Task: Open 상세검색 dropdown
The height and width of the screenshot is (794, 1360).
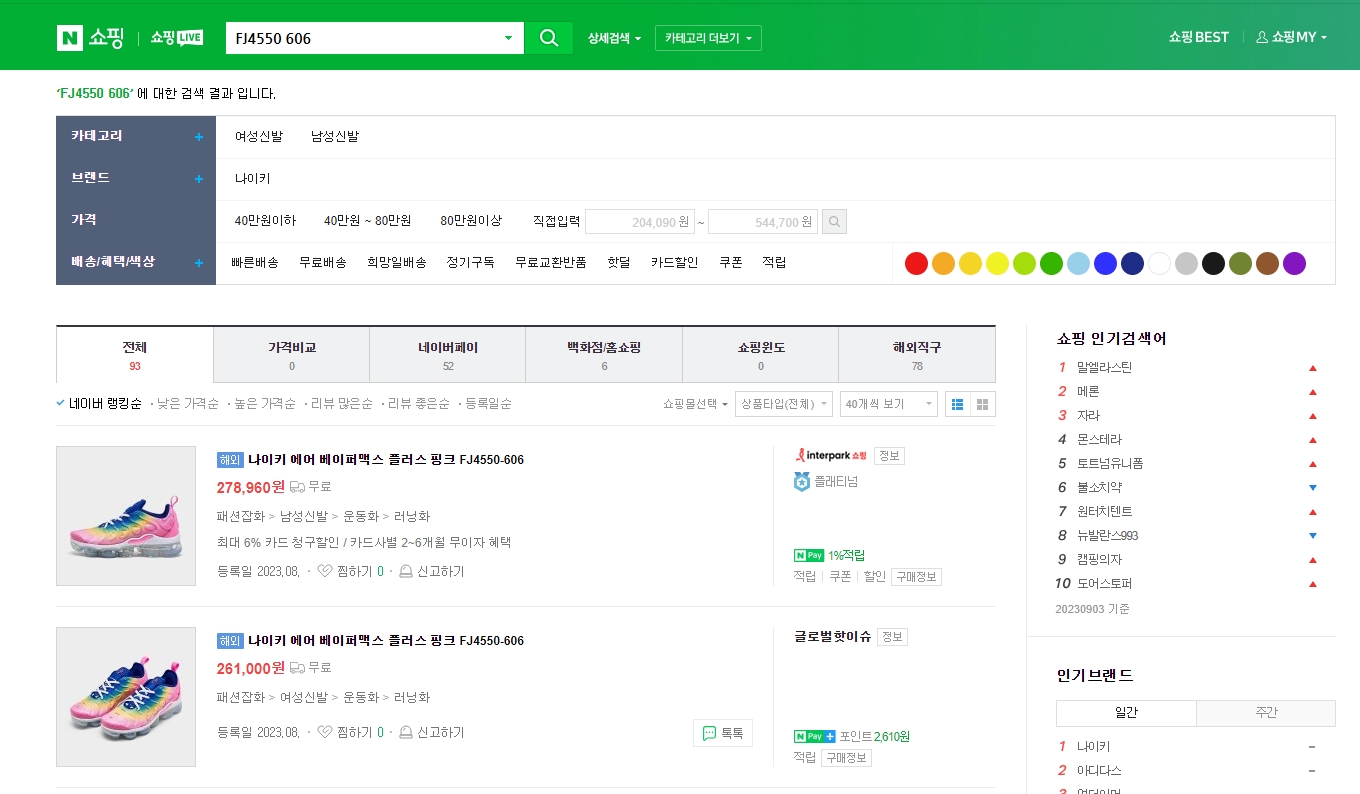Action: click(x=614, y=38)
